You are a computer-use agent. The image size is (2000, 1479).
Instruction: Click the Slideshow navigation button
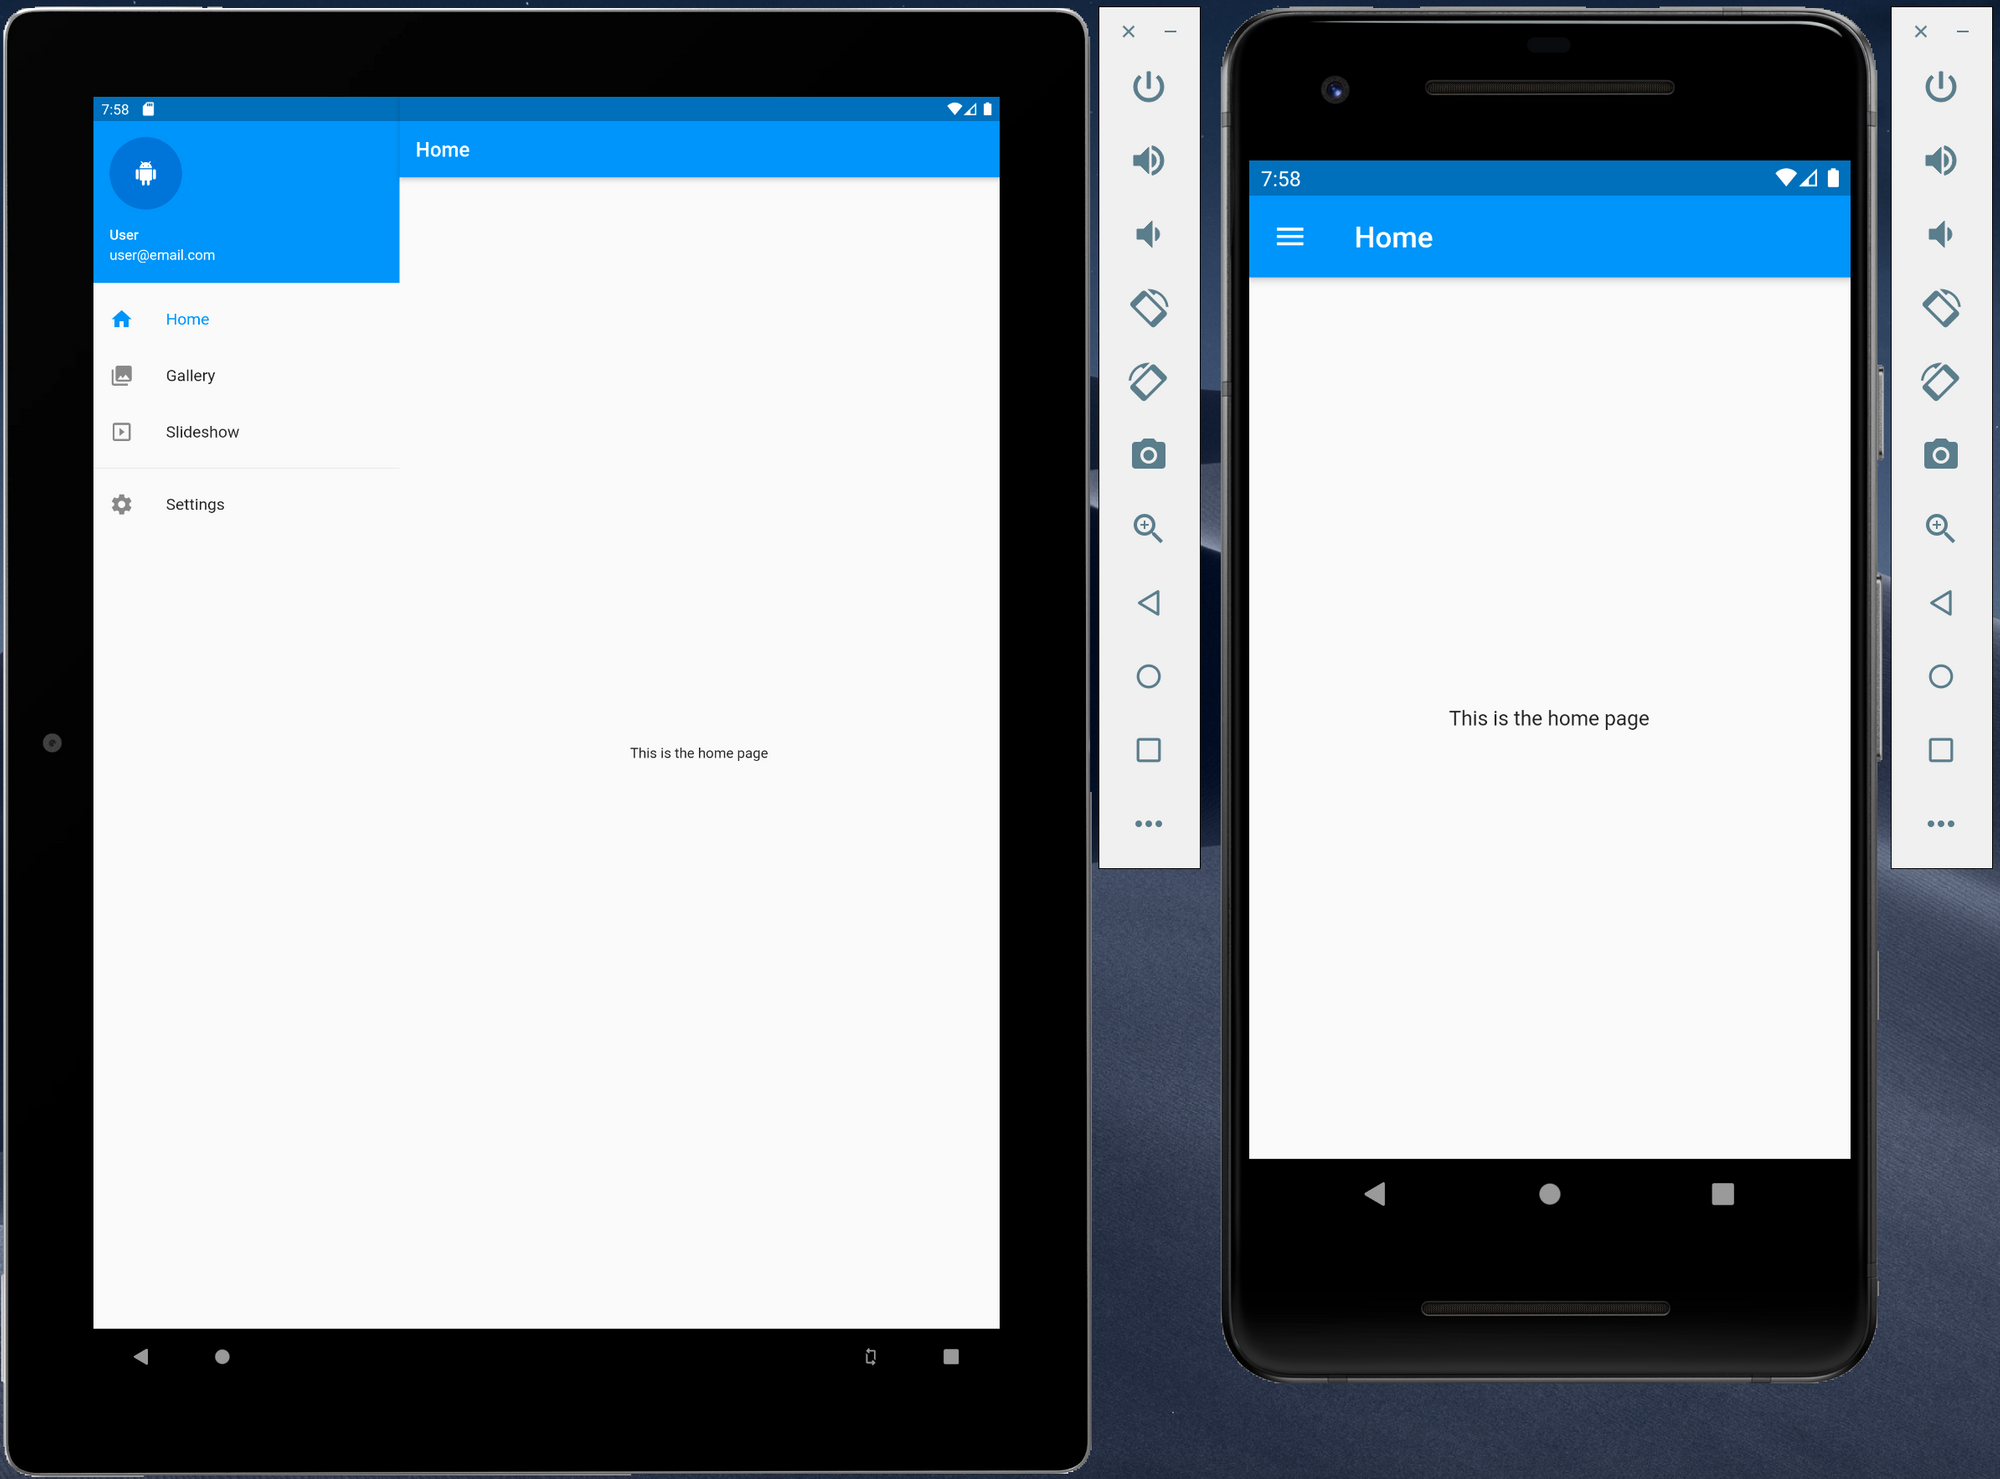(x=202, y=432)
